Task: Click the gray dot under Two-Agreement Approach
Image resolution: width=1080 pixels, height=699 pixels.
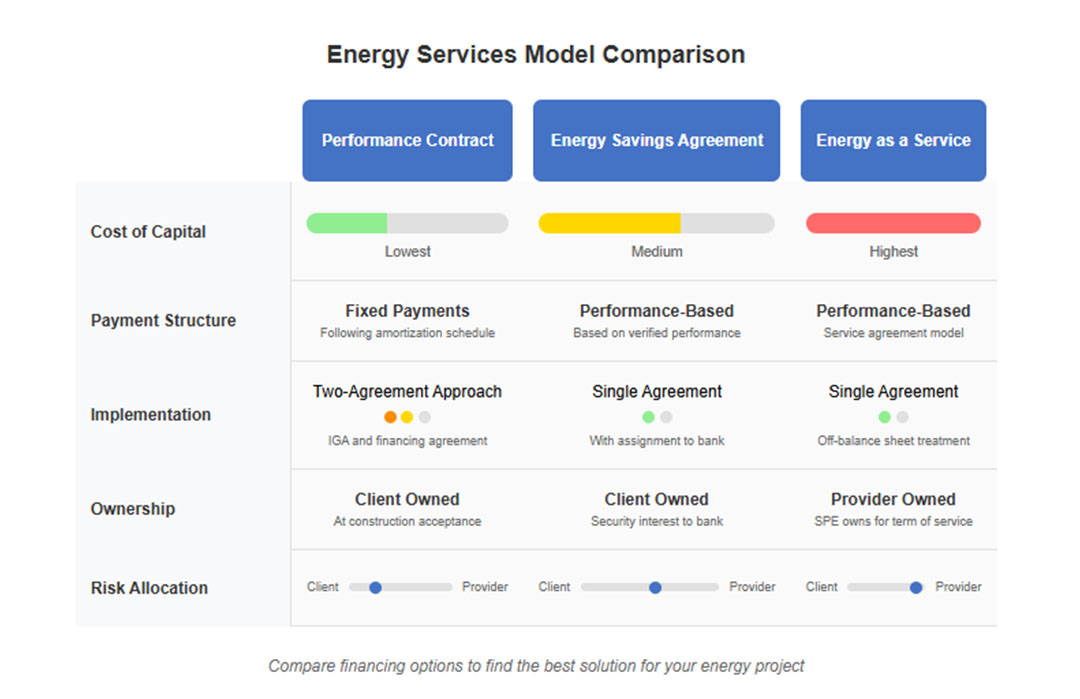Action: [424, 417]
